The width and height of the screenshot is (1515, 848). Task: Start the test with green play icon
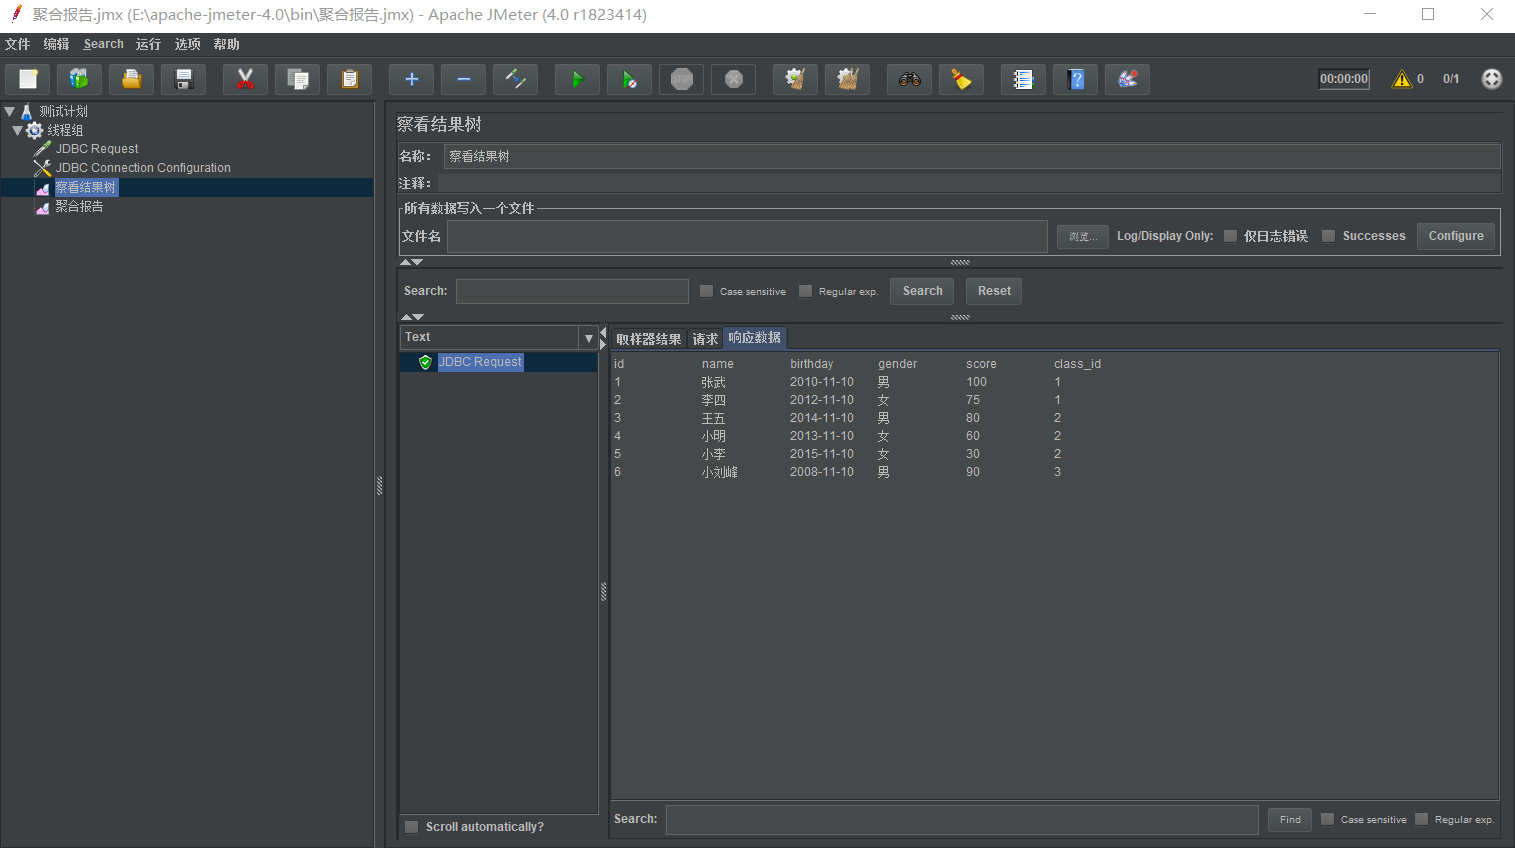click(x=578, y=79)
